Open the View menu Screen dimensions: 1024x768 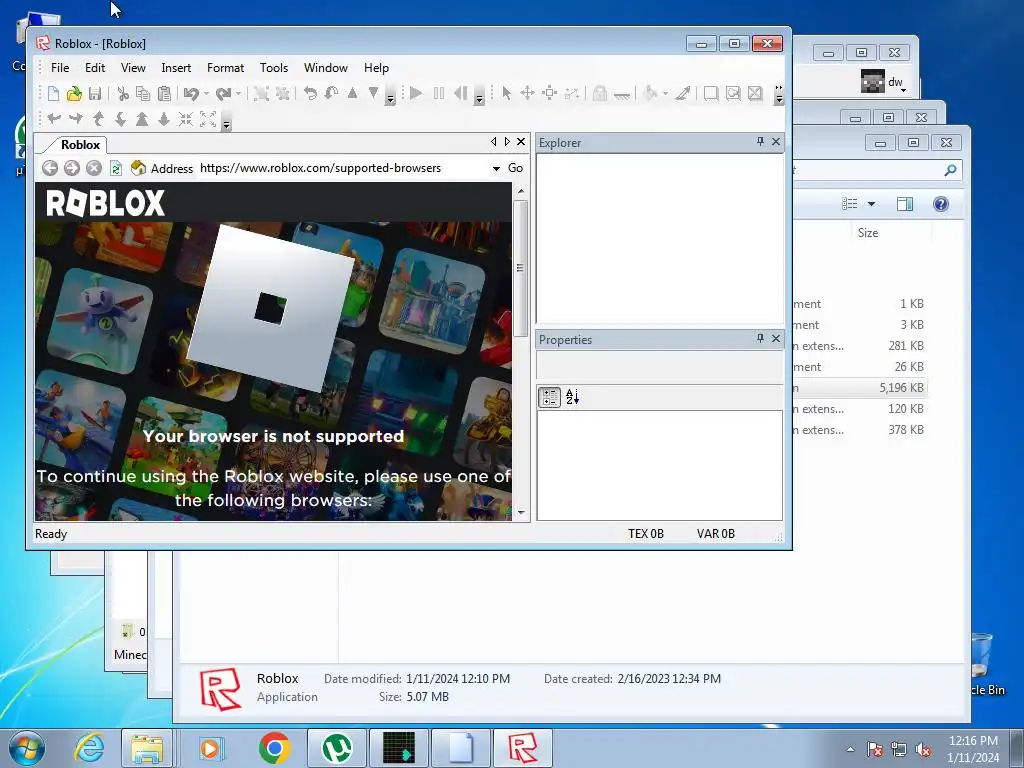click(133, 68)
